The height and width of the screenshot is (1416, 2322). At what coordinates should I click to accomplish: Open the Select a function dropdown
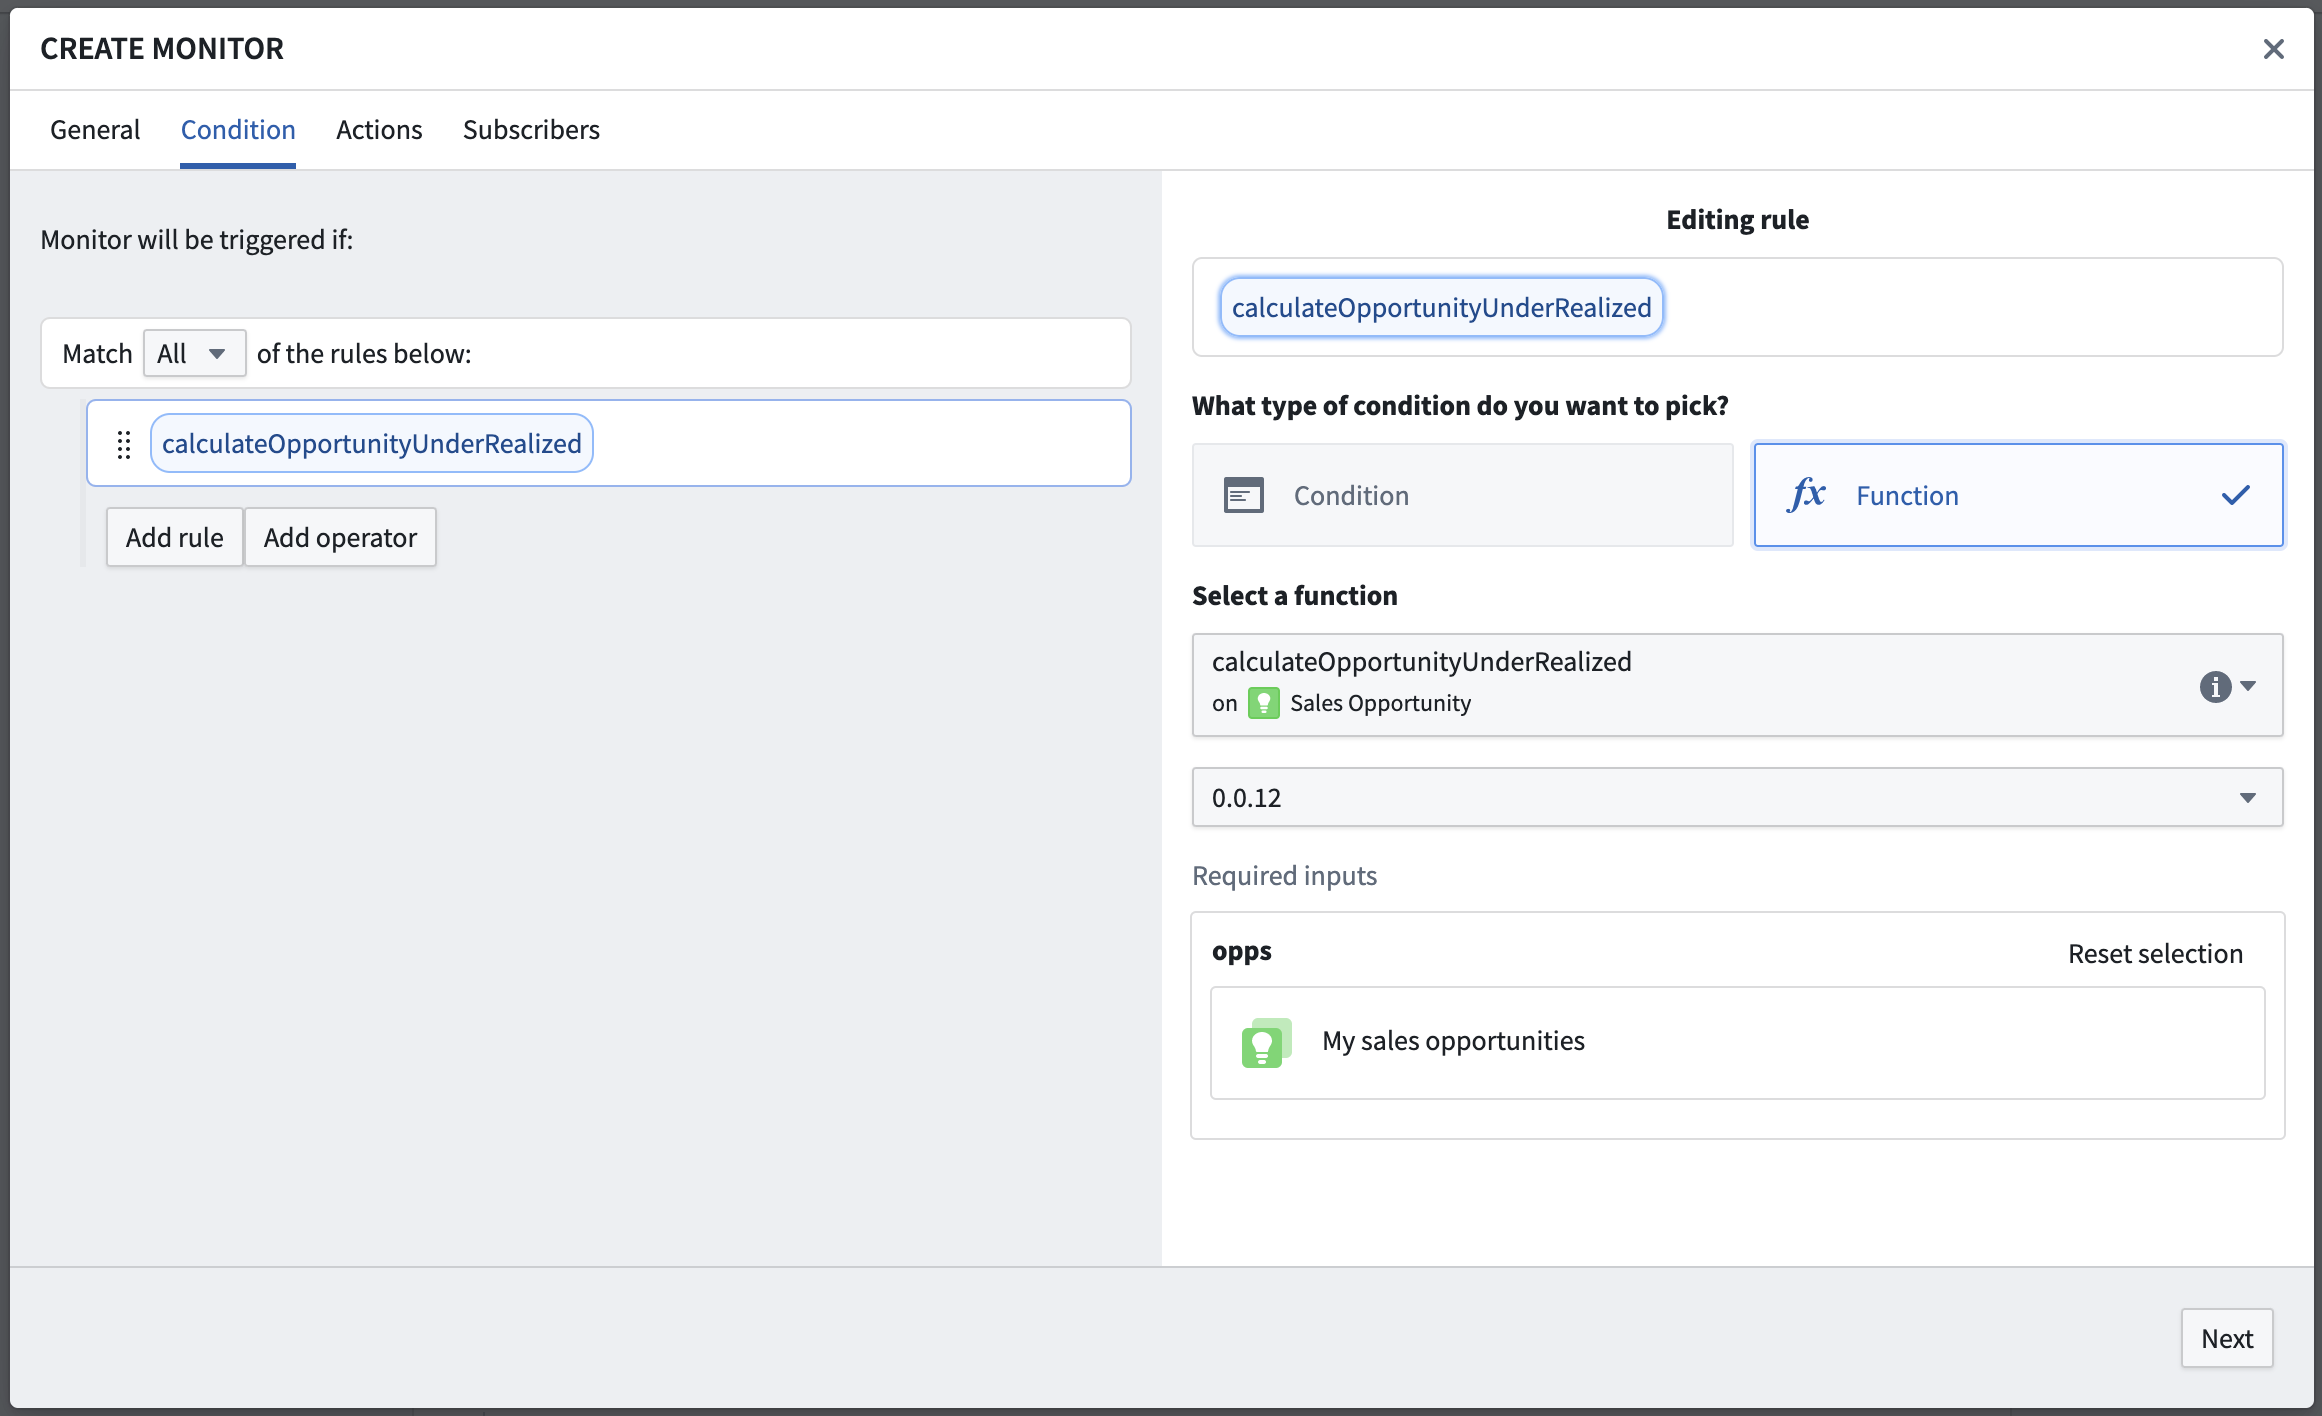(x=1737, y=685)
